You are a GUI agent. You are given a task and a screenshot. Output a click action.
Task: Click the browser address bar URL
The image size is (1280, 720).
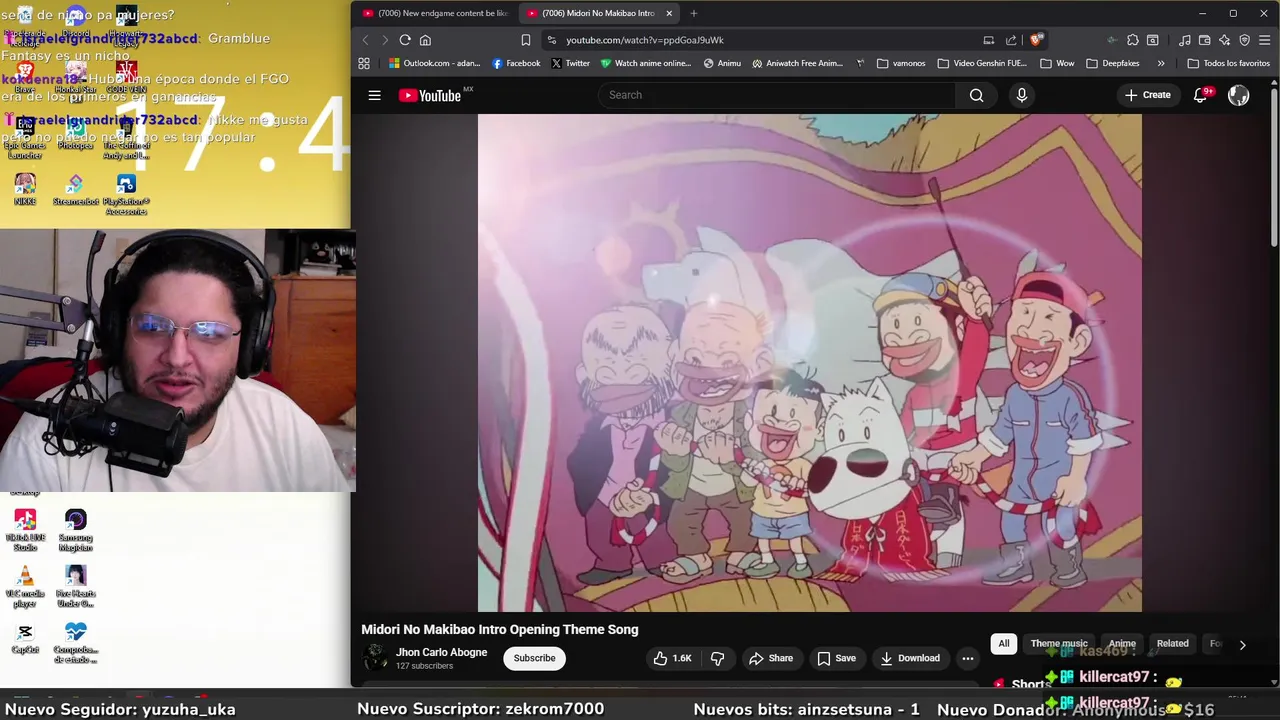(645, 40)
